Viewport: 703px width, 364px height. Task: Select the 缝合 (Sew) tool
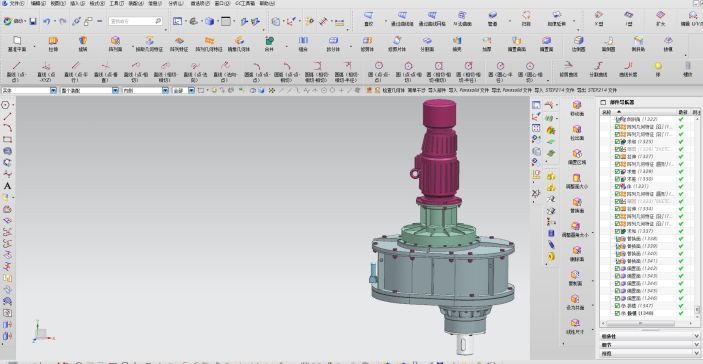click(303, 43)
